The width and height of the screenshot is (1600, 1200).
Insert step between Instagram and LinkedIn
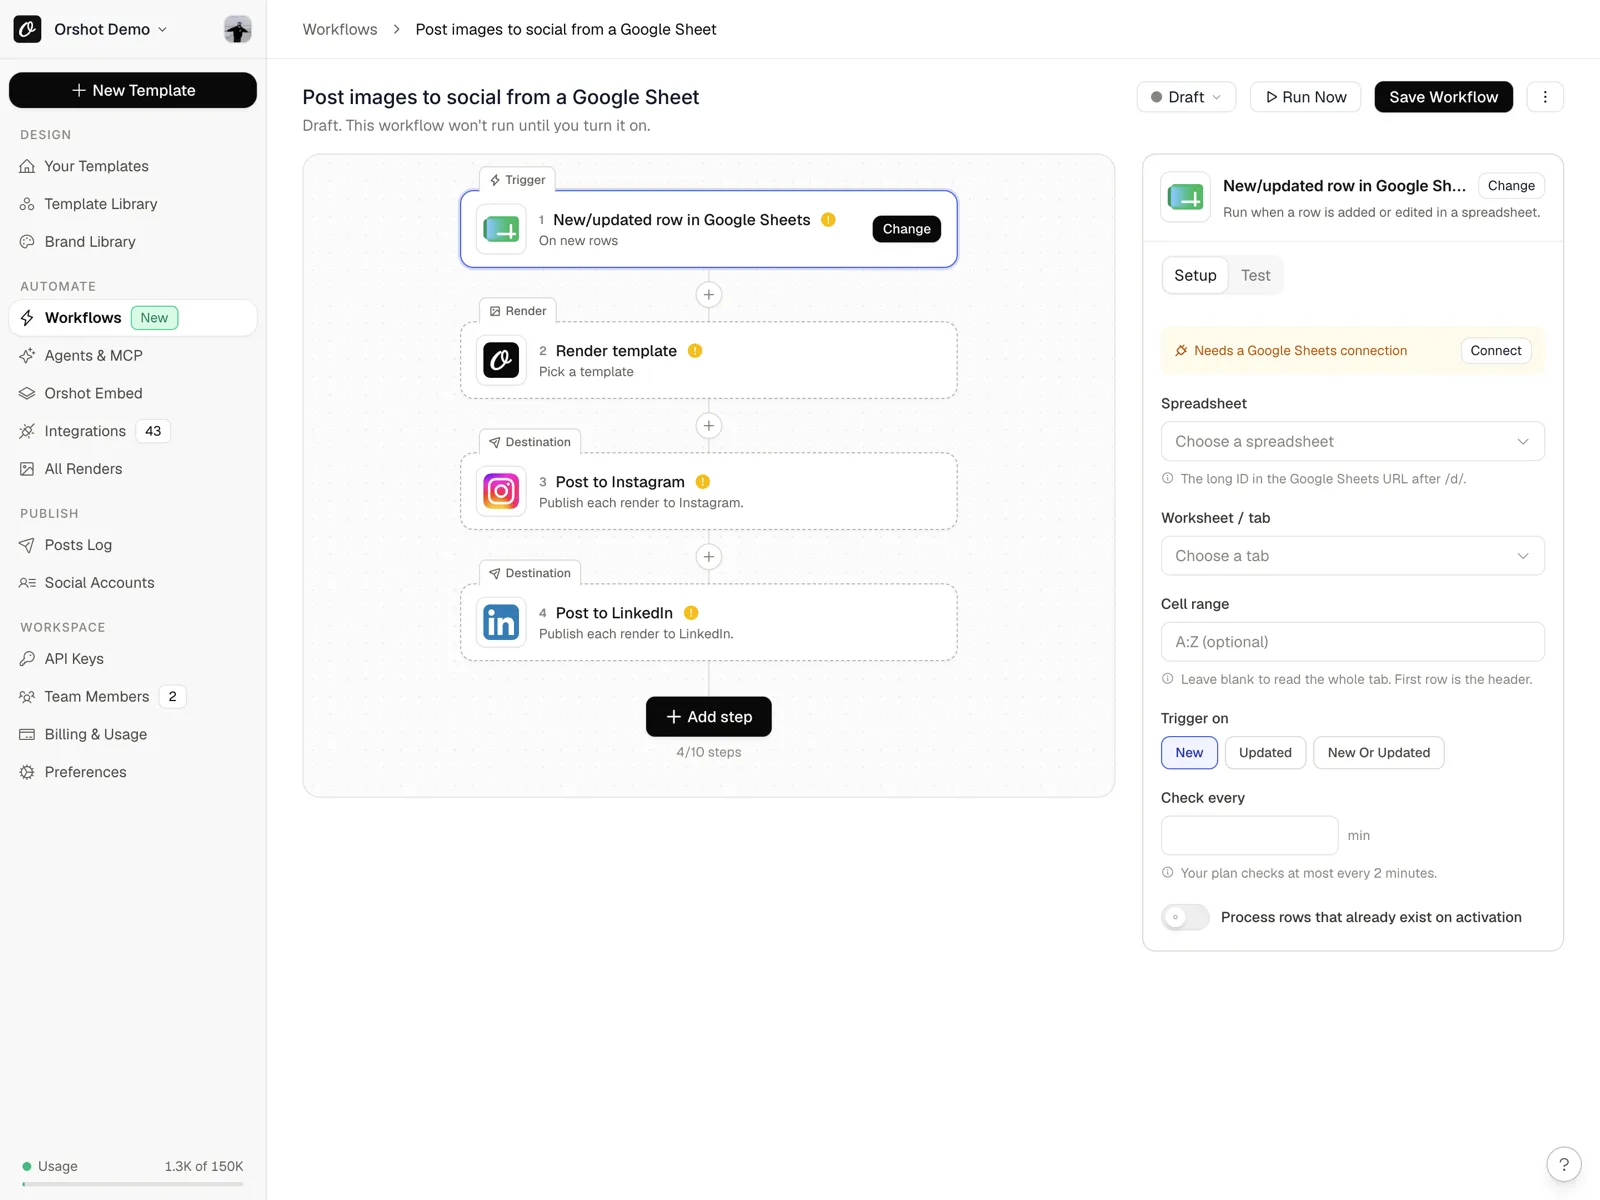click(x=709, y=557)
